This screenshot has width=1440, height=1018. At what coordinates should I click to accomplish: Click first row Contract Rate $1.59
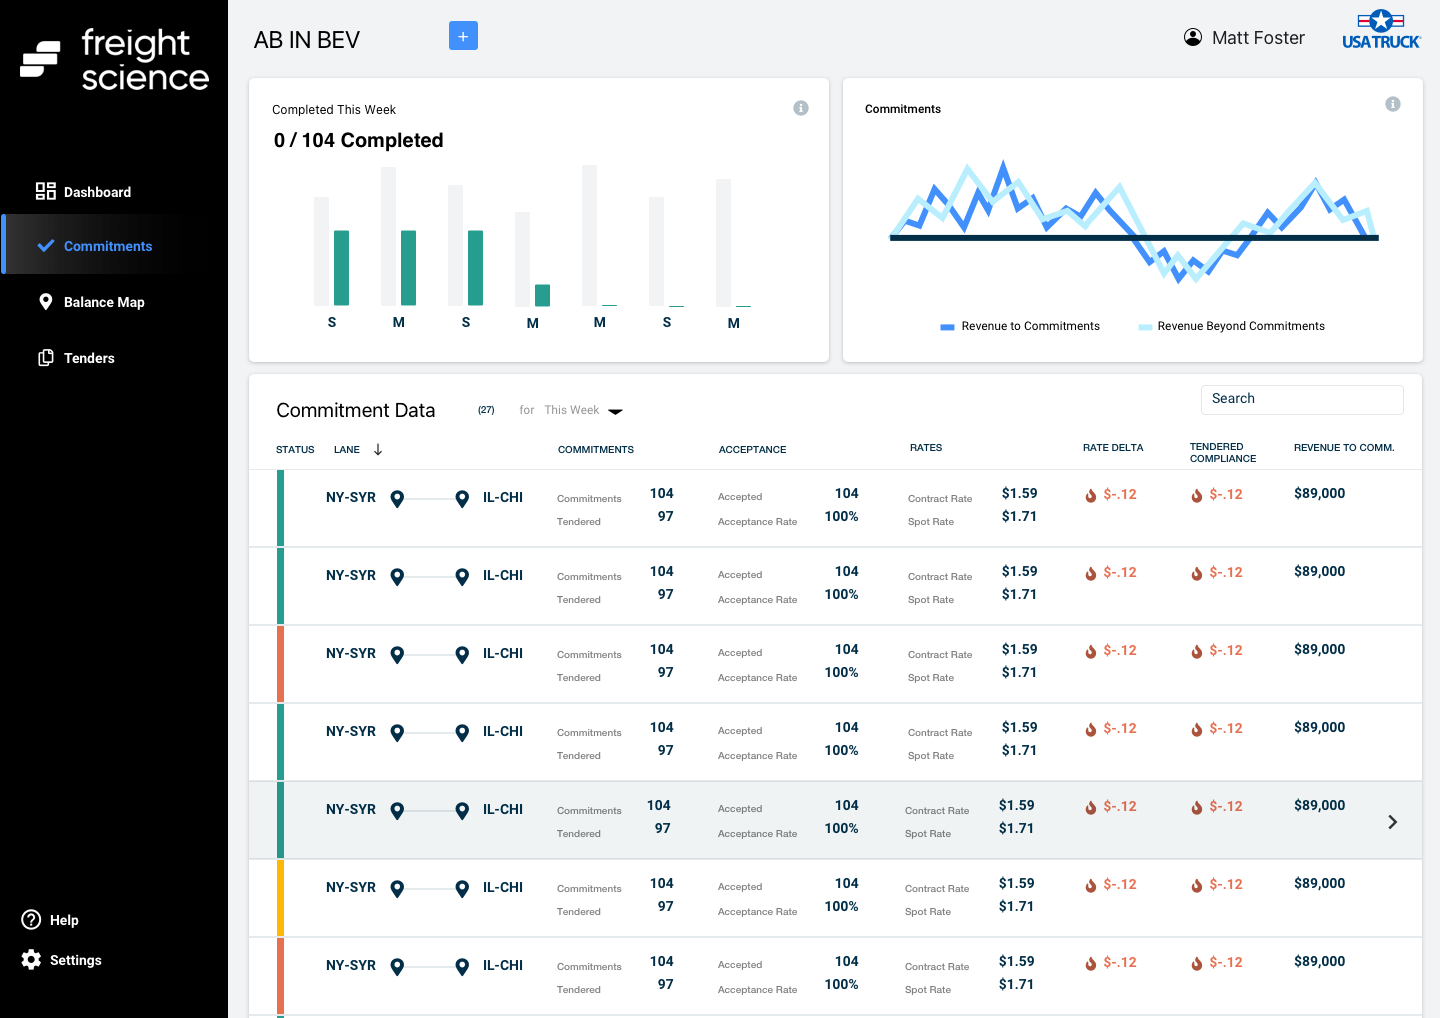[1019, 493]
